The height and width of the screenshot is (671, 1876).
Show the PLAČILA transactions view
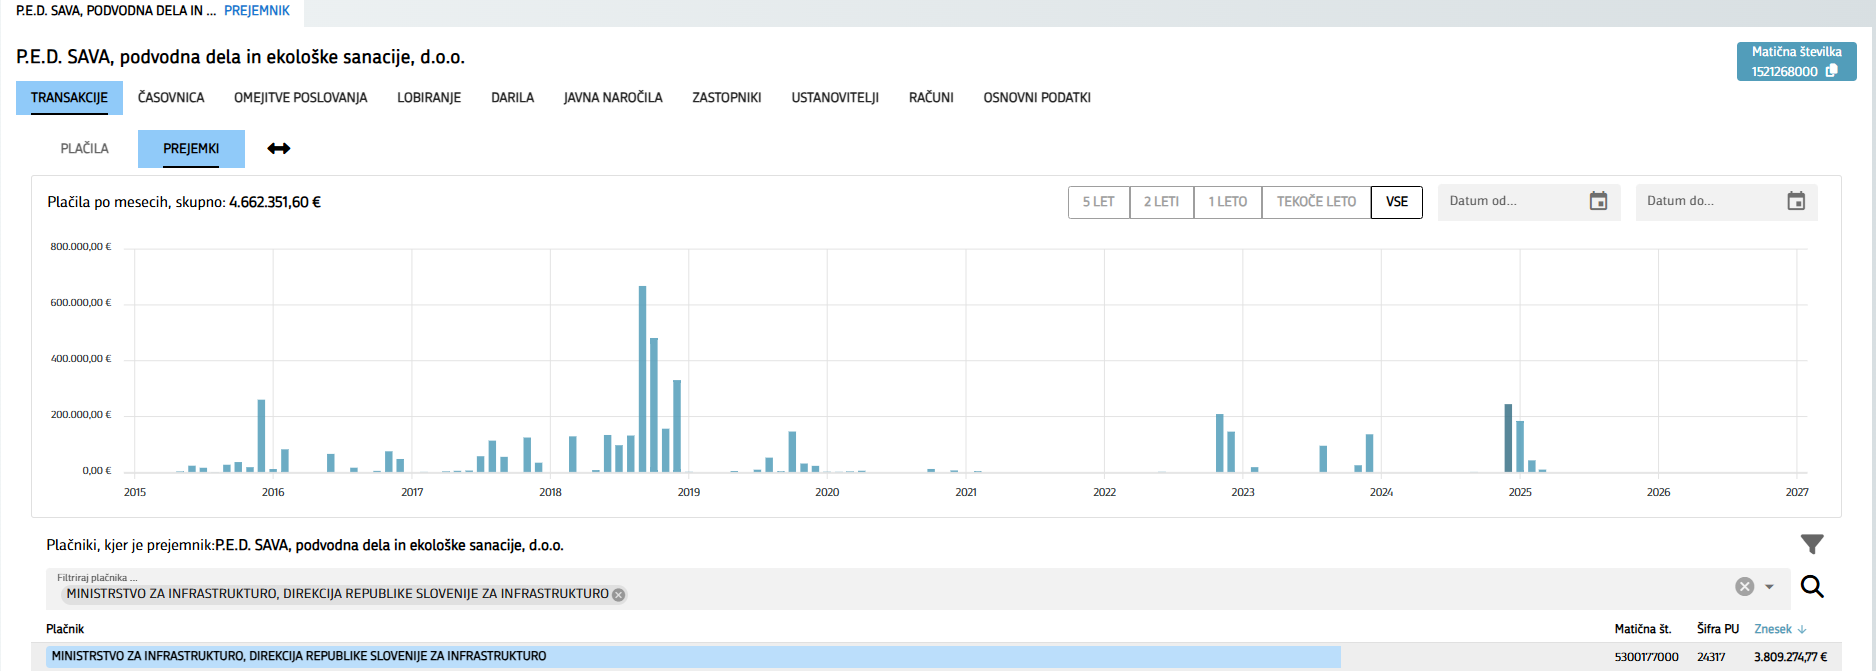[x=85, y=149]
